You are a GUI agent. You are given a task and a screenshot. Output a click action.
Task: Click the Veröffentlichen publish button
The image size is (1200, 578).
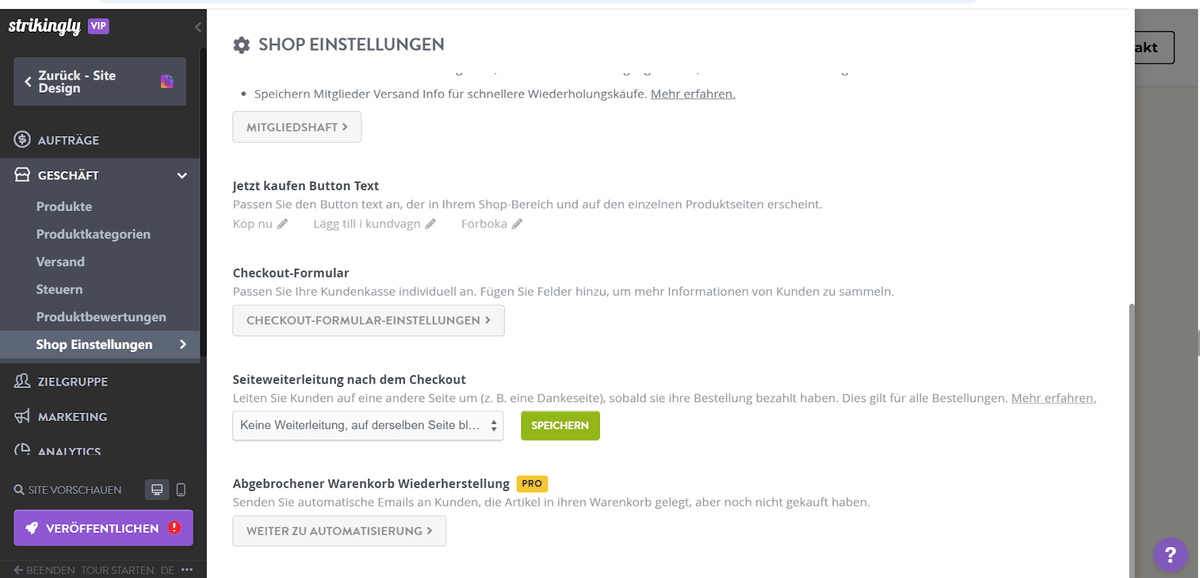tap(103, 528)
